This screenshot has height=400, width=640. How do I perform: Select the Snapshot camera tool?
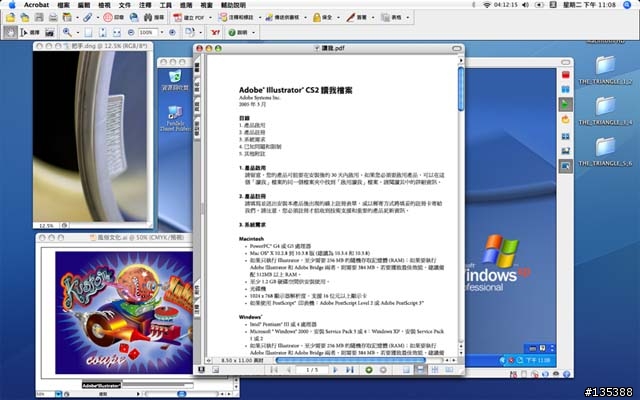(50, 32)
